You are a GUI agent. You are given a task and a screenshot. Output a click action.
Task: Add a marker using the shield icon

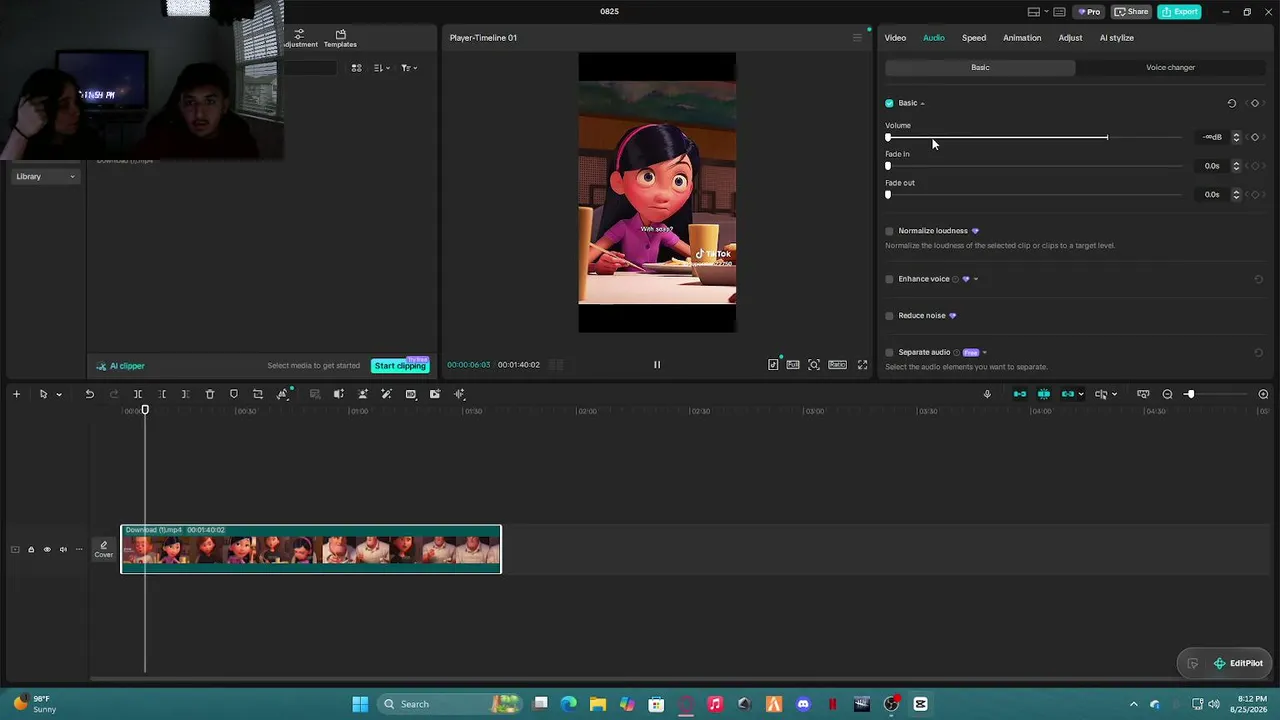(x=234, y=394)
